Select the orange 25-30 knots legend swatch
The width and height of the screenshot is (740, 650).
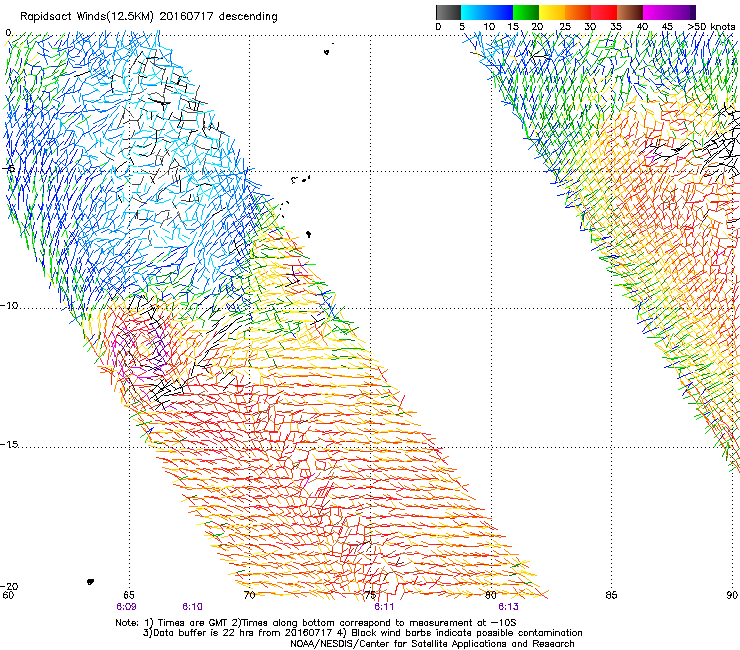(x=578, y=12)
